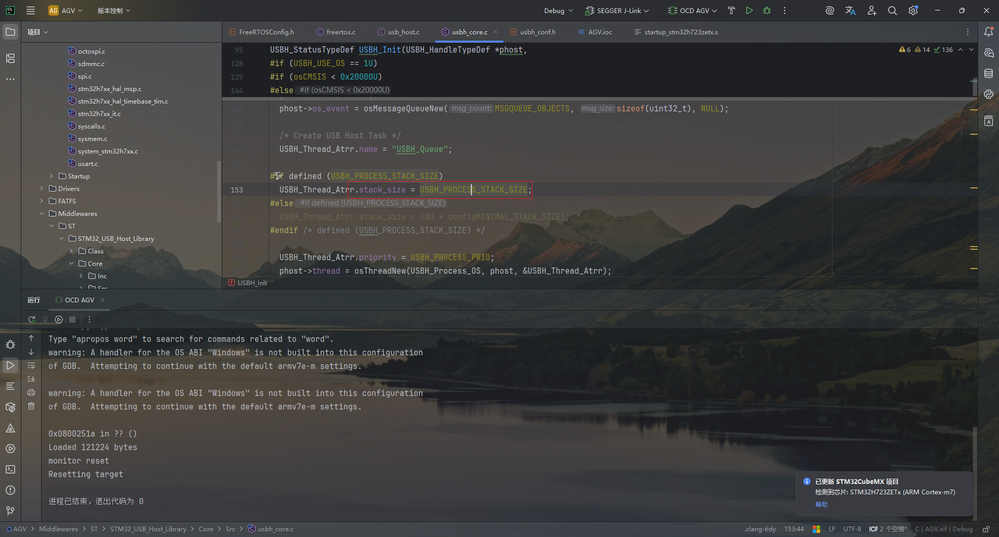Open Search Everywhere magnifier icon
Image resolution: width=999 pixels, height=537 pixels.
[892, 11]
